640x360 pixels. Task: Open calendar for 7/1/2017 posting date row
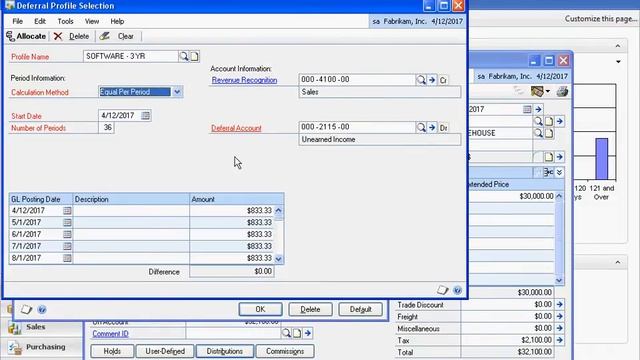click(x=67, y=246)
